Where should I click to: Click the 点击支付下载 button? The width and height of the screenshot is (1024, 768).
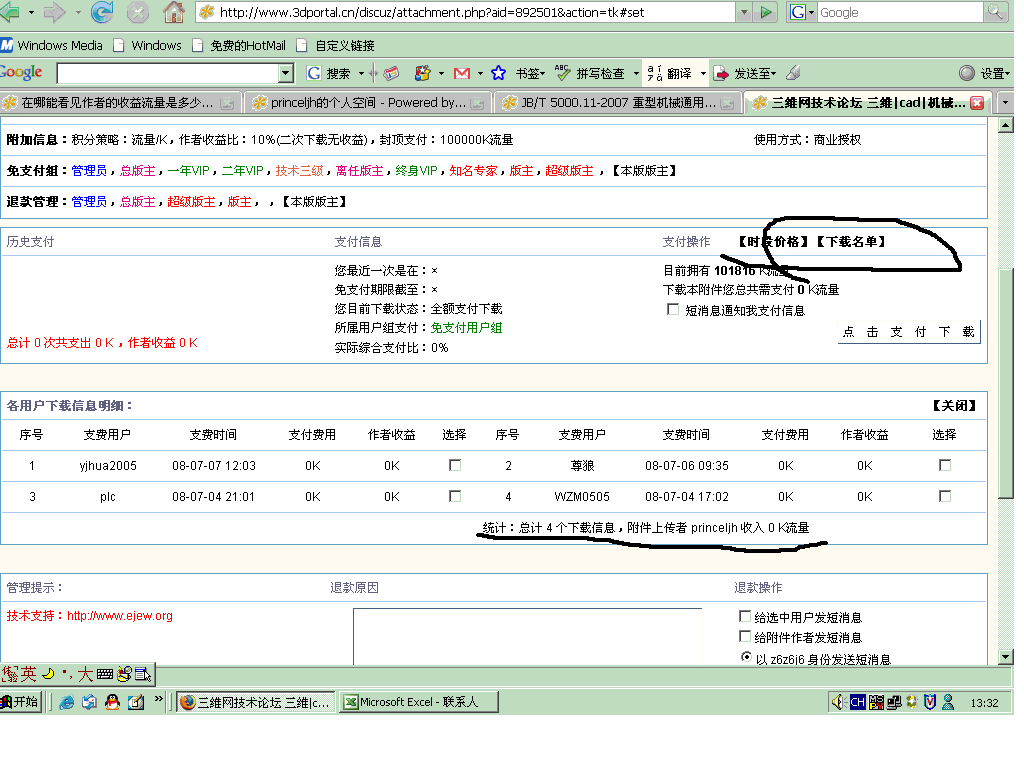click(x=907, y=331)
